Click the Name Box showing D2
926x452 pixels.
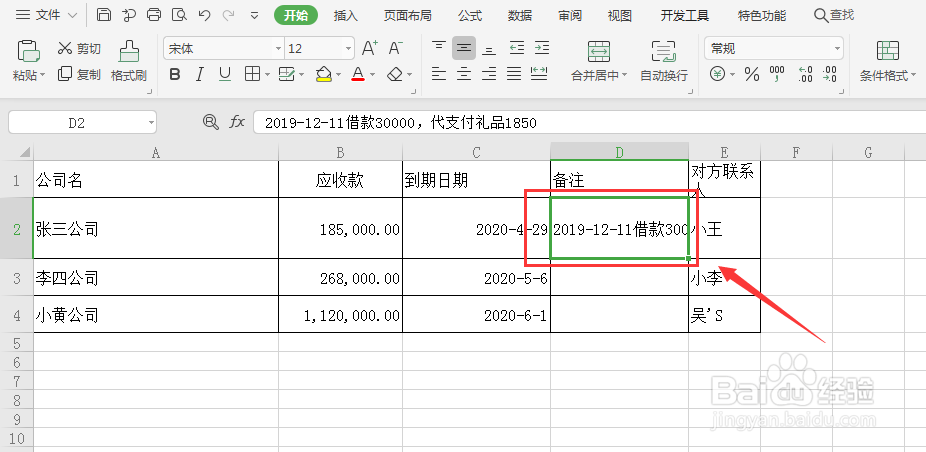[x=82, y=123]
